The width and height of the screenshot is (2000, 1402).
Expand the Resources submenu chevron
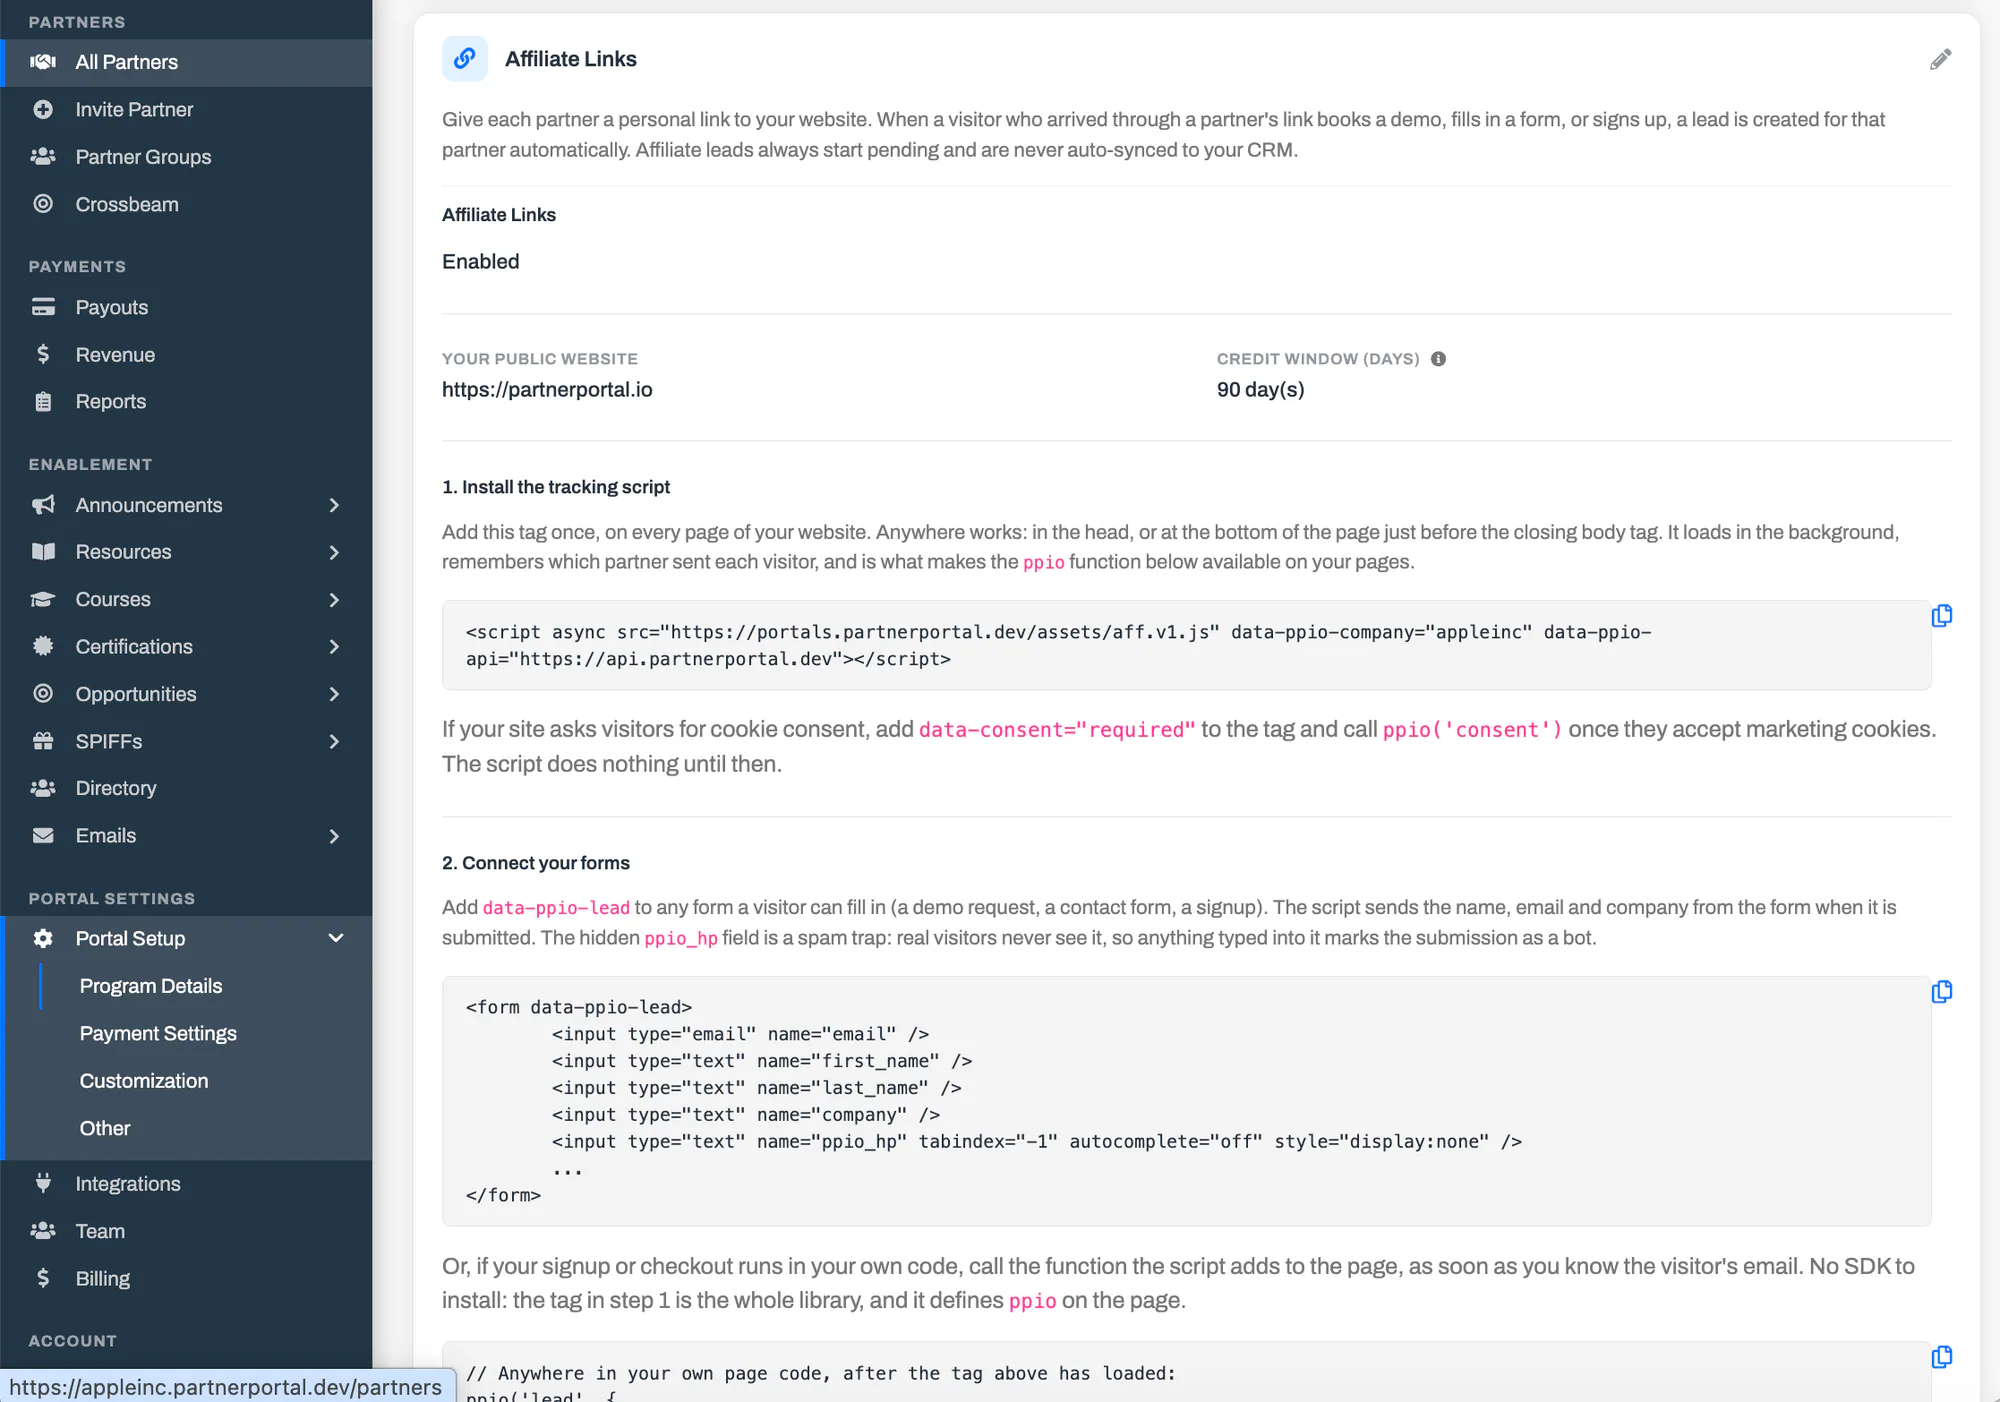coord(335,552)
